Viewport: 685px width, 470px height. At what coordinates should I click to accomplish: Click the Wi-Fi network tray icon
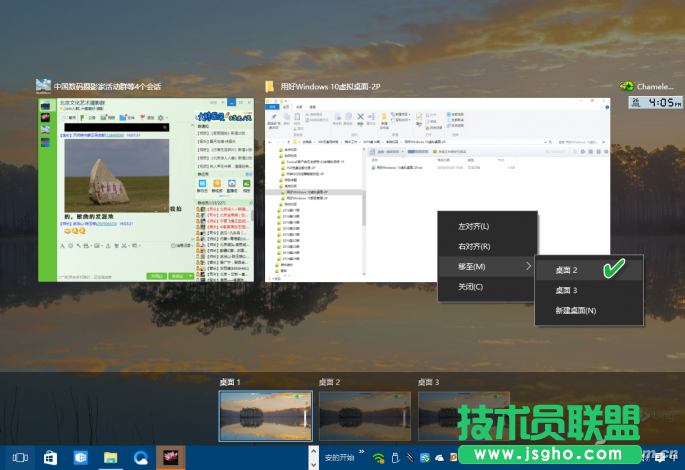coord(378,458)
